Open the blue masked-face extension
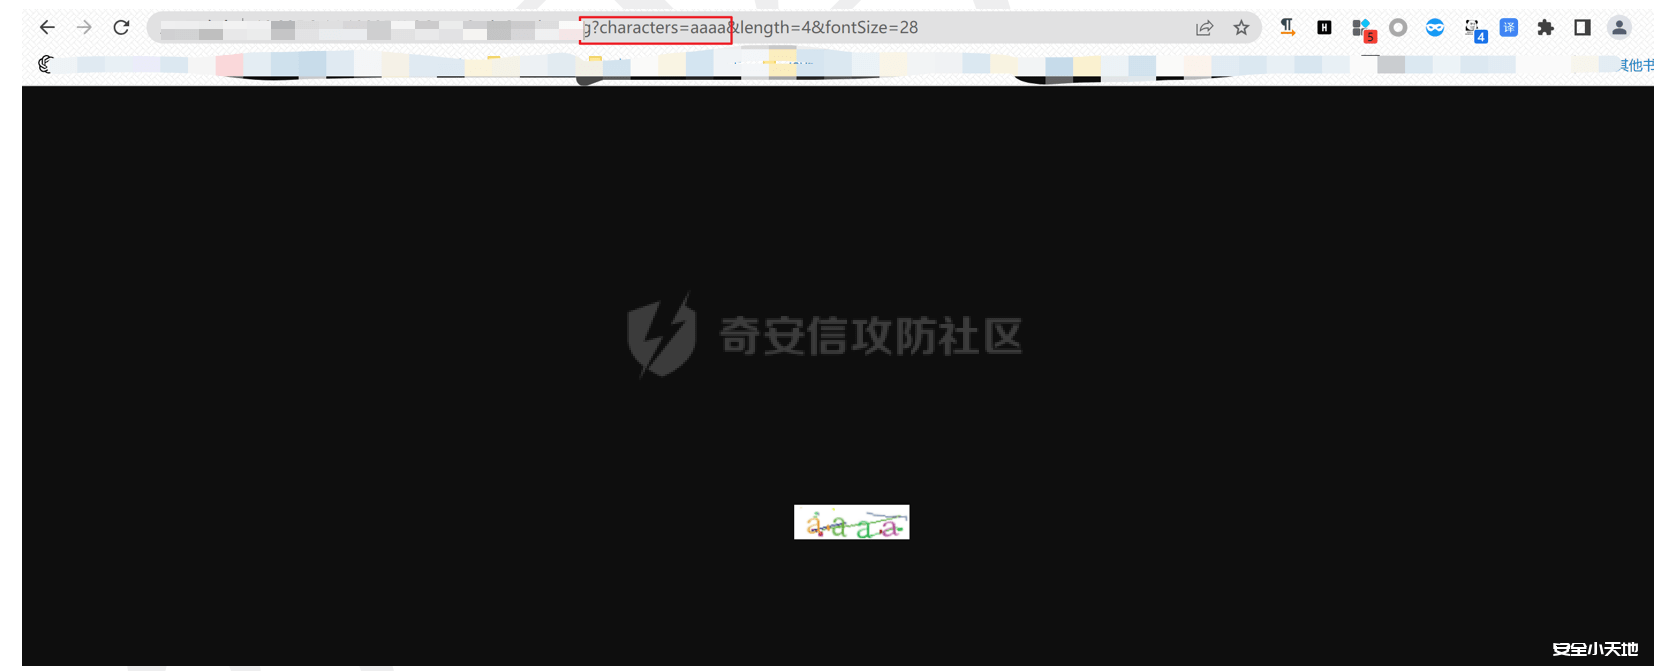1654x671 pixels. click(1435, 28)
